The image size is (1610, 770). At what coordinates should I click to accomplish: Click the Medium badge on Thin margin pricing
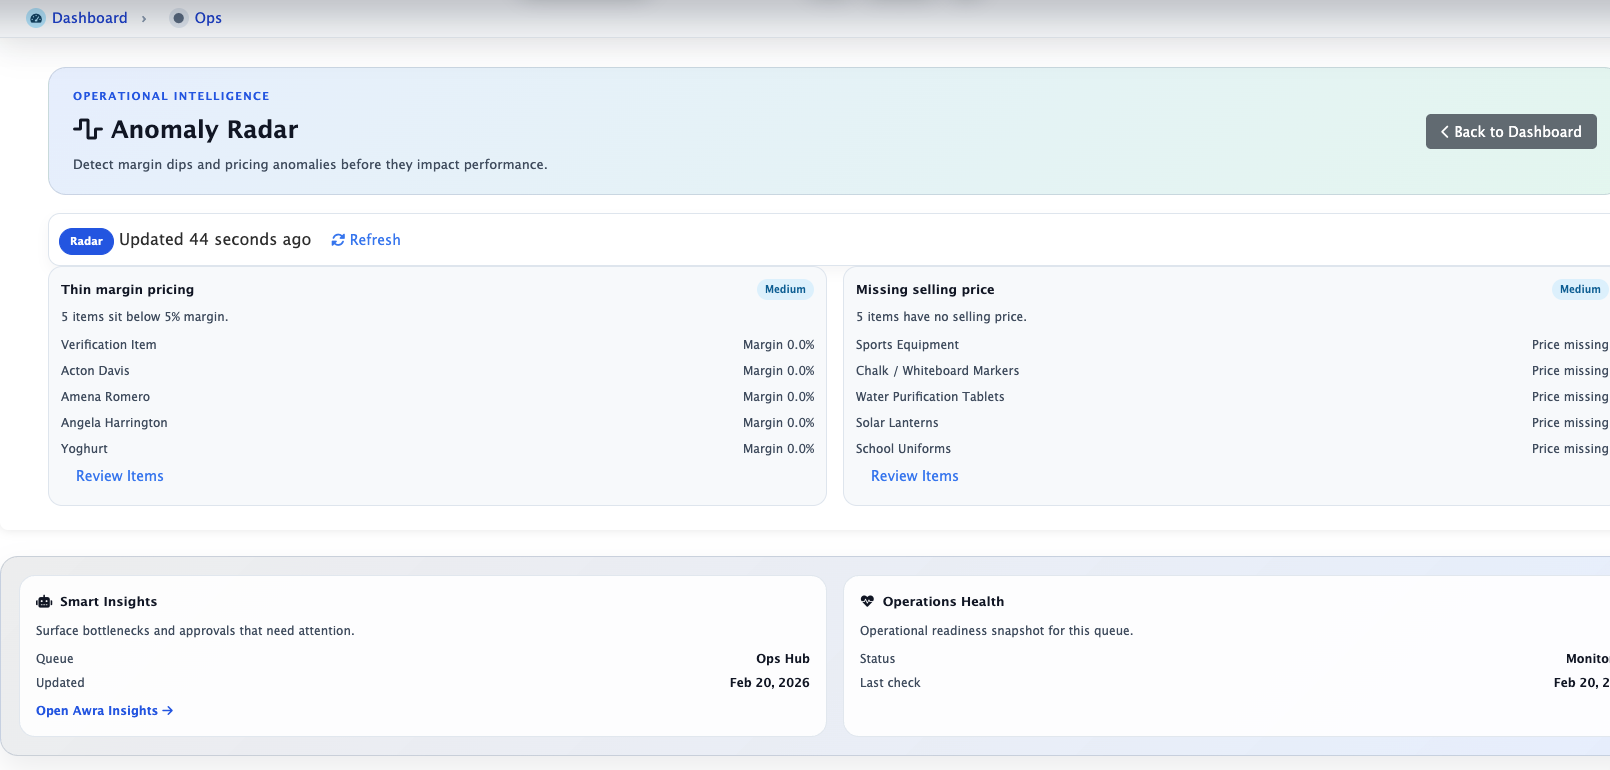pyautogui.click(x=785, y=290)
